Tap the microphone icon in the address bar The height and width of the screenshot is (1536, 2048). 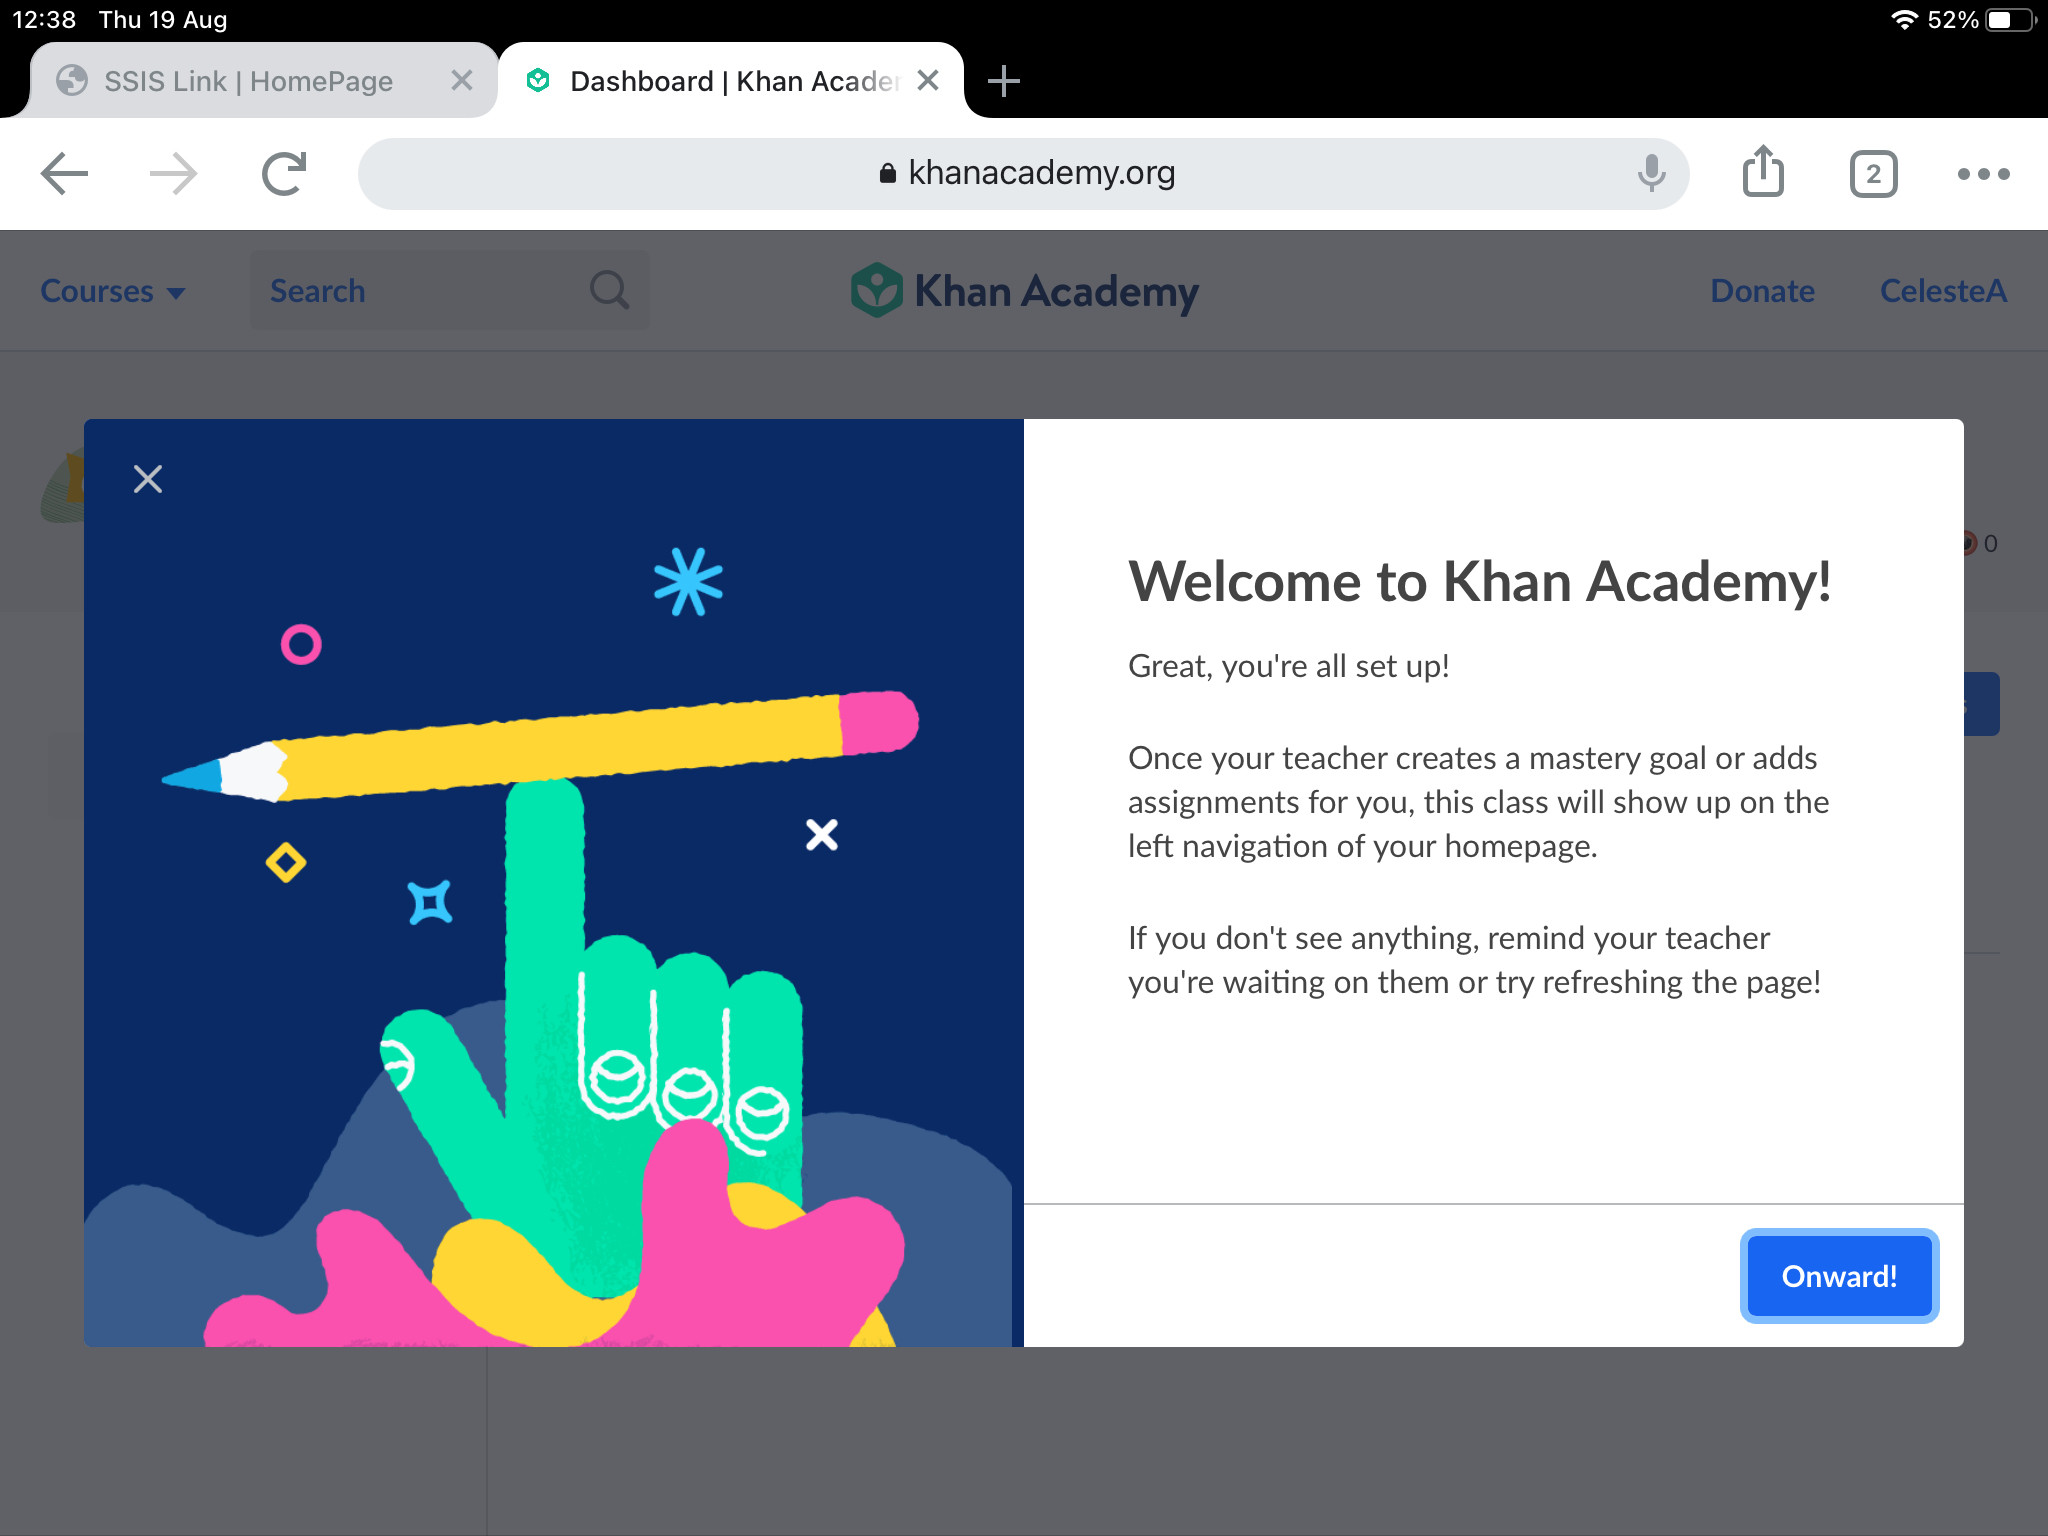(x=1651, y=174)
